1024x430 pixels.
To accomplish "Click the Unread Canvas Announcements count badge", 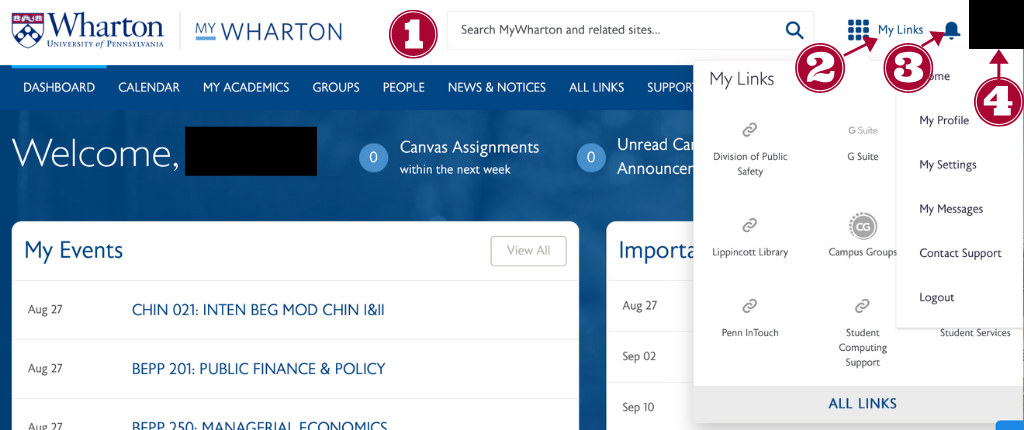I will (x=591, y=157).
